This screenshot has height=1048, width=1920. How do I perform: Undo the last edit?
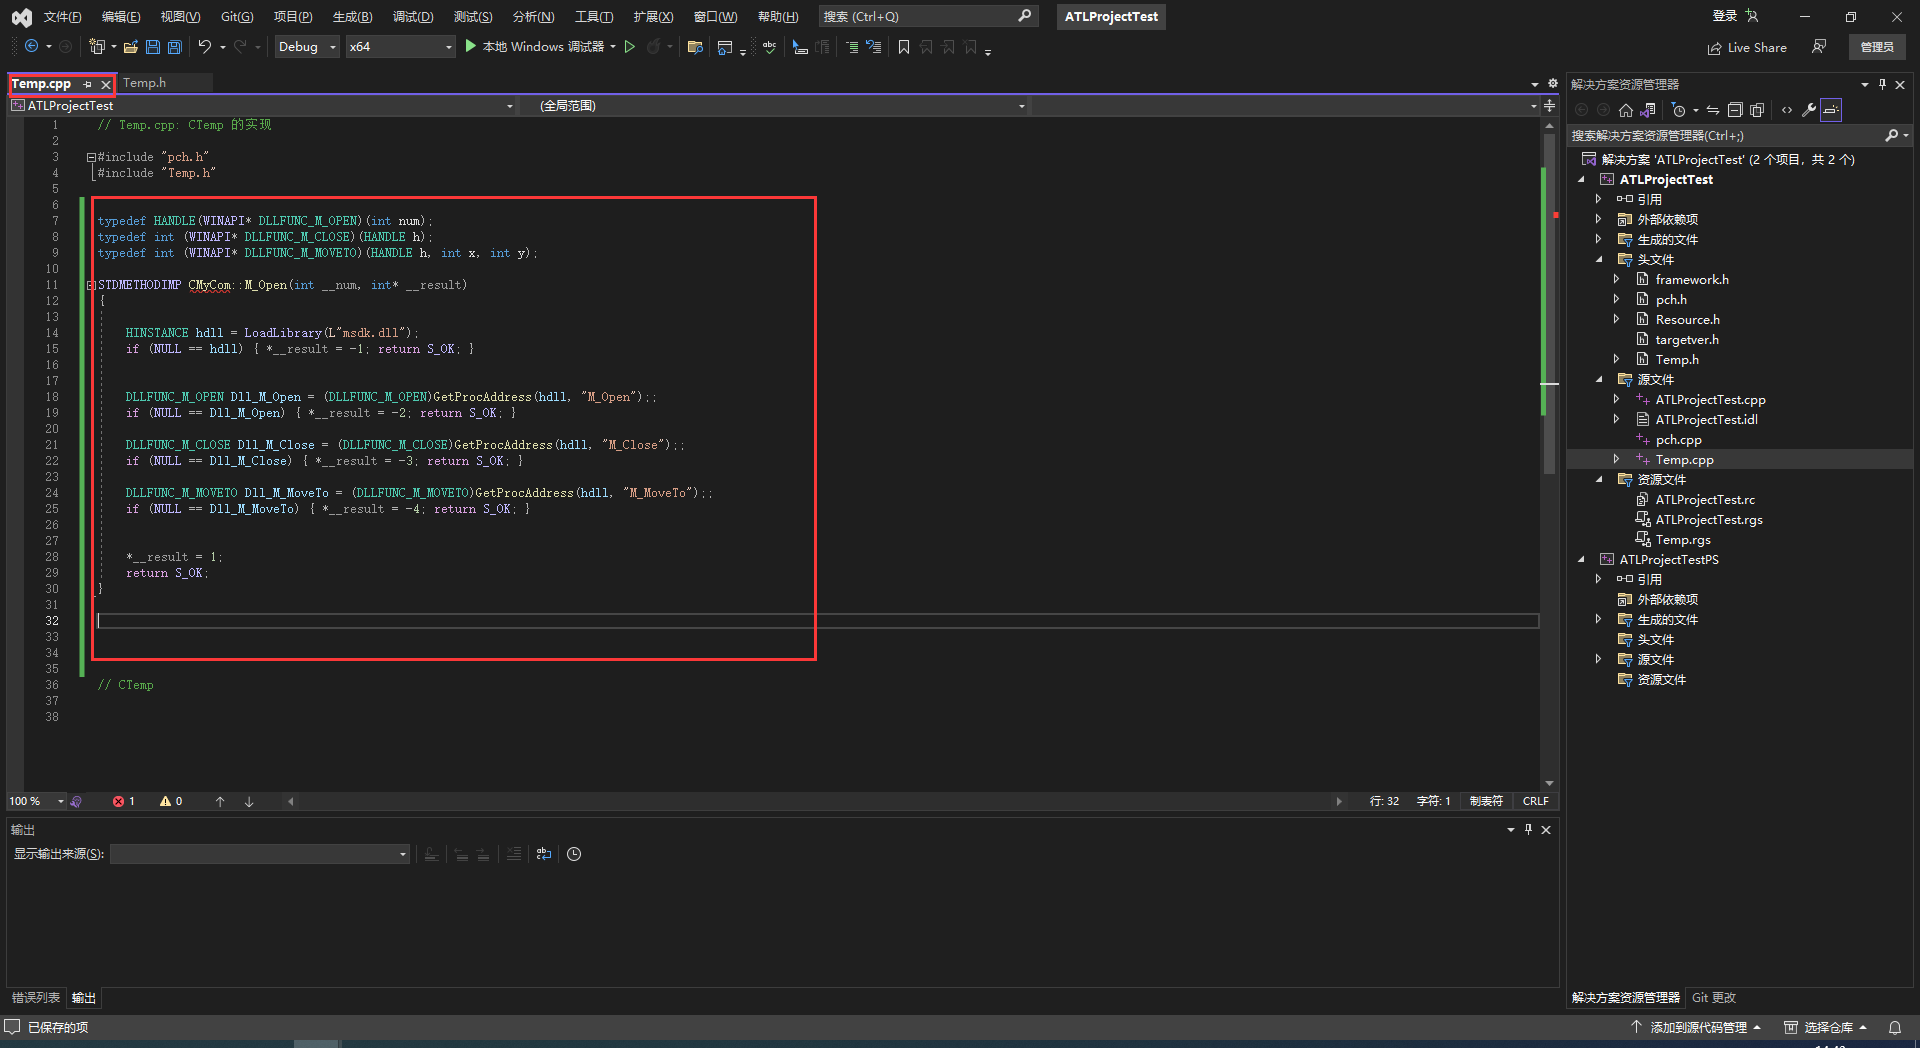tap(205, 47)
